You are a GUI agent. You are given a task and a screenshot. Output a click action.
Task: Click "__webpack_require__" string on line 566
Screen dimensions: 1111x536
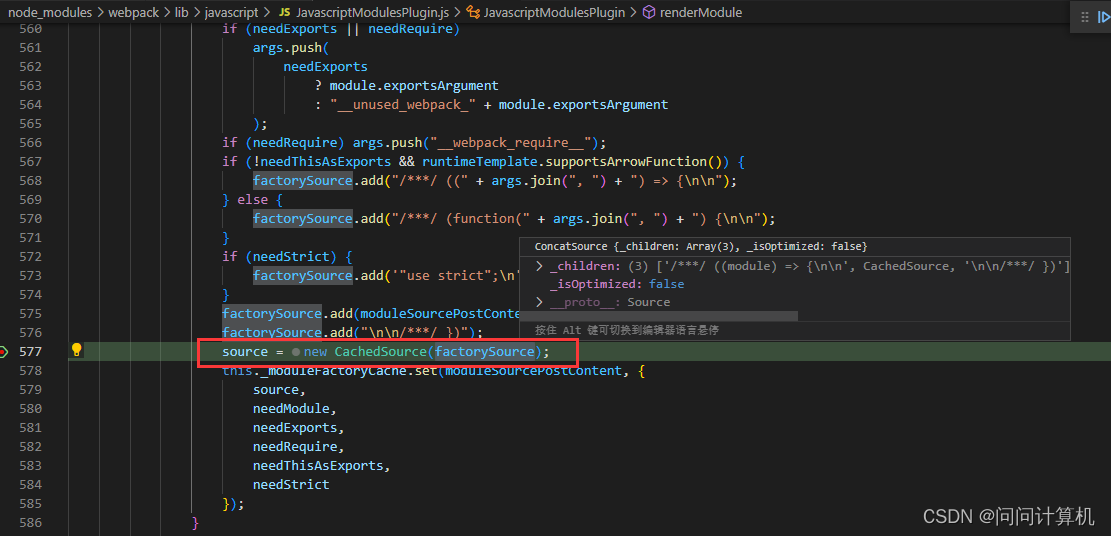click(x=509, y=143)
